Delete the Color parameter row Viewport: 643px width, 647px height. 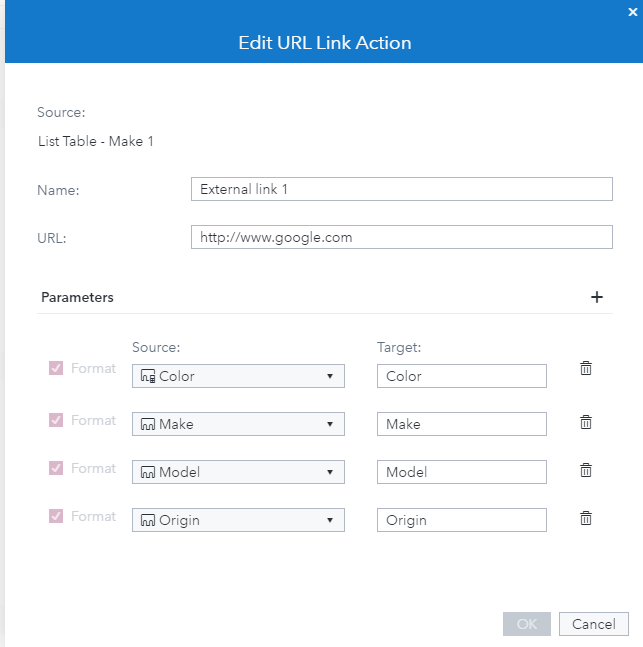[x=586, y=369]
